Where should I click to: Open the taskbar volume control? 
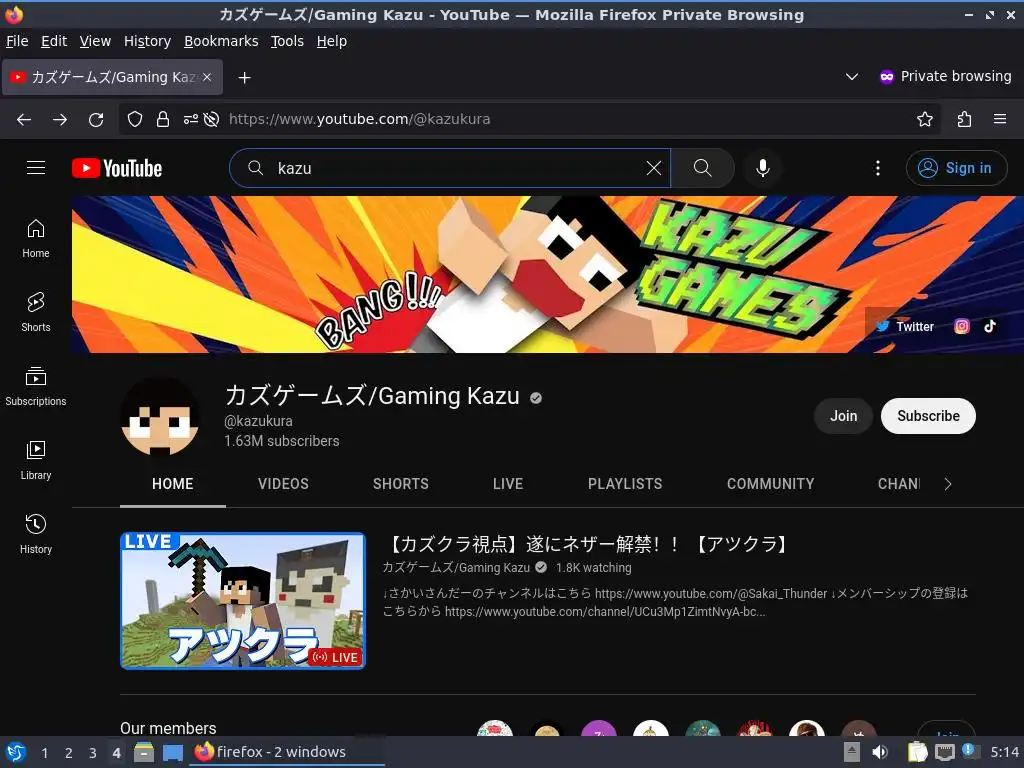pos(880,752)
